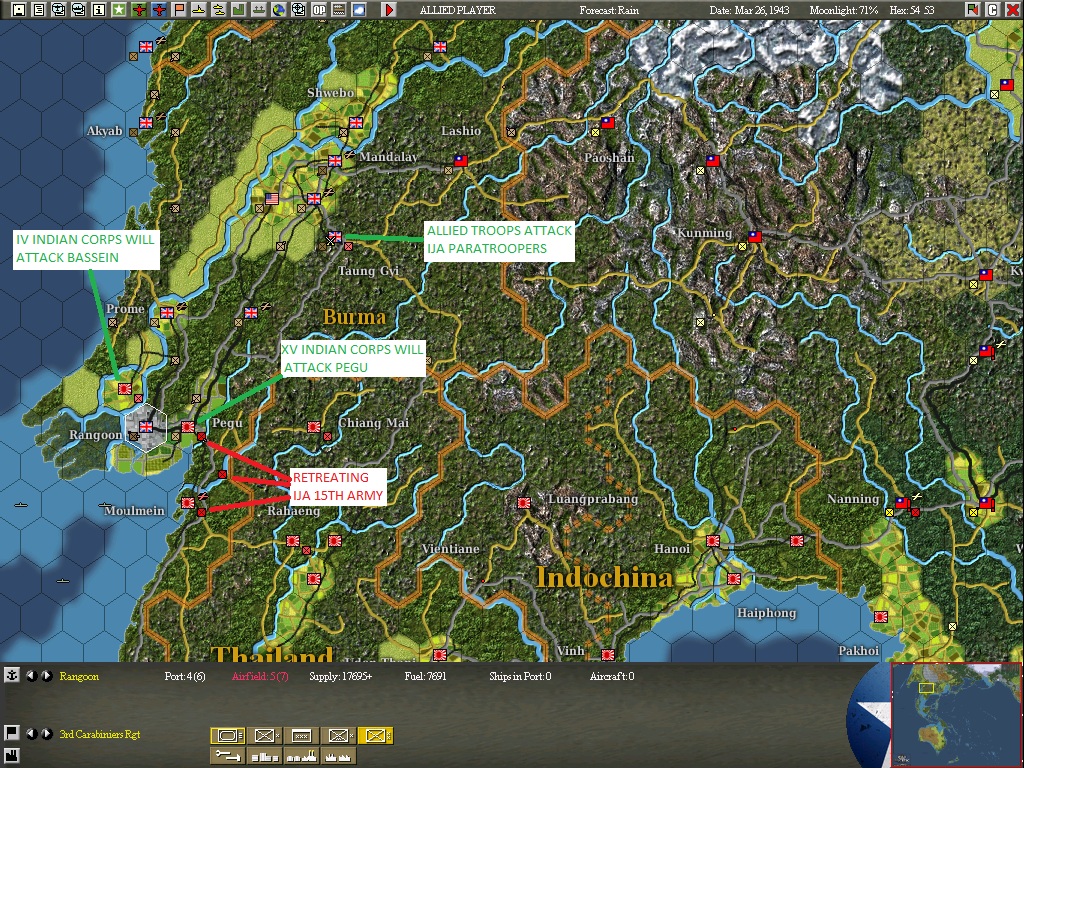Open the information 'i' toolbar icon
1083x898 pixels.
pos(99,10)
